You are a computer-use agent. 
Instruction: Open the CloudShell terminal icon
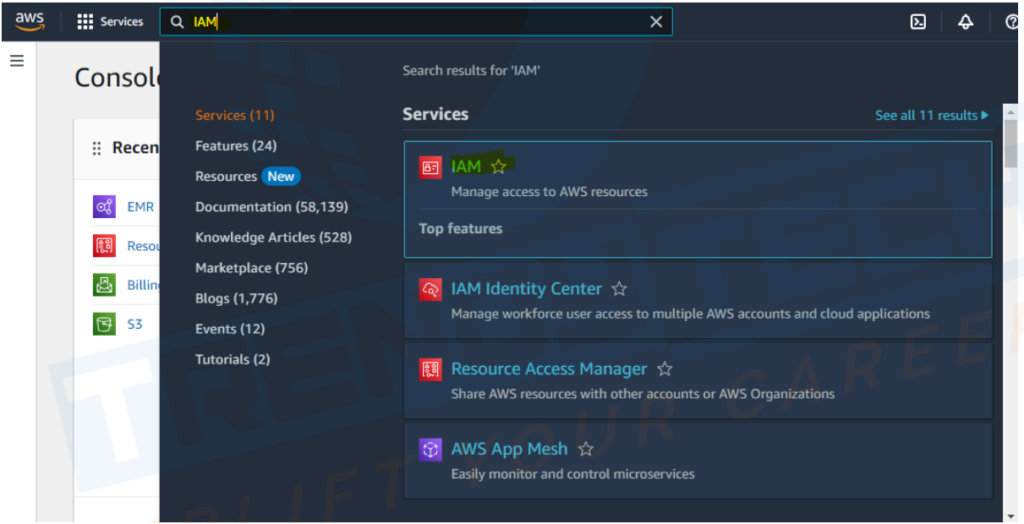point(918,22)
